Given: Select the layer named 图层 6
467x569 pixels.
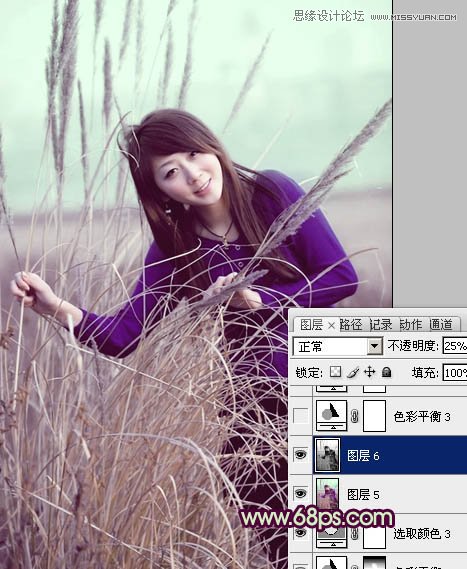Looking at the screenshot, I should 363,455.
